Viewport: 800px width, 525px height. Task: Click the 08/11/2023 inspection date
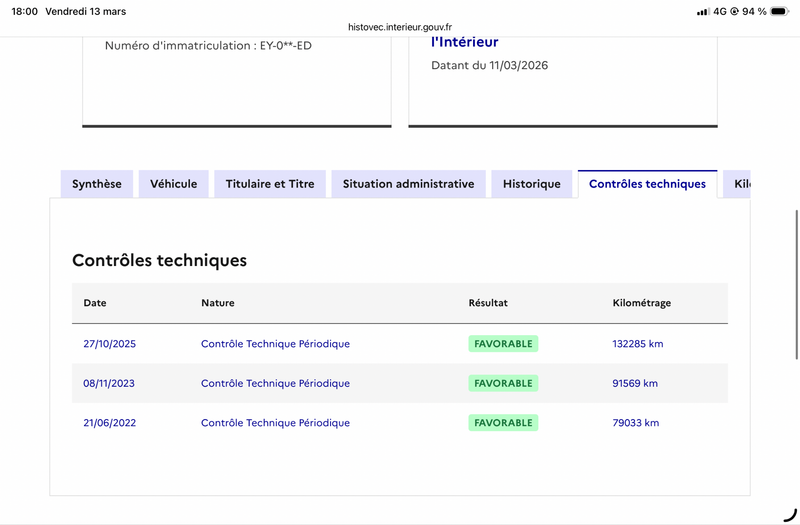coord(110,383)
